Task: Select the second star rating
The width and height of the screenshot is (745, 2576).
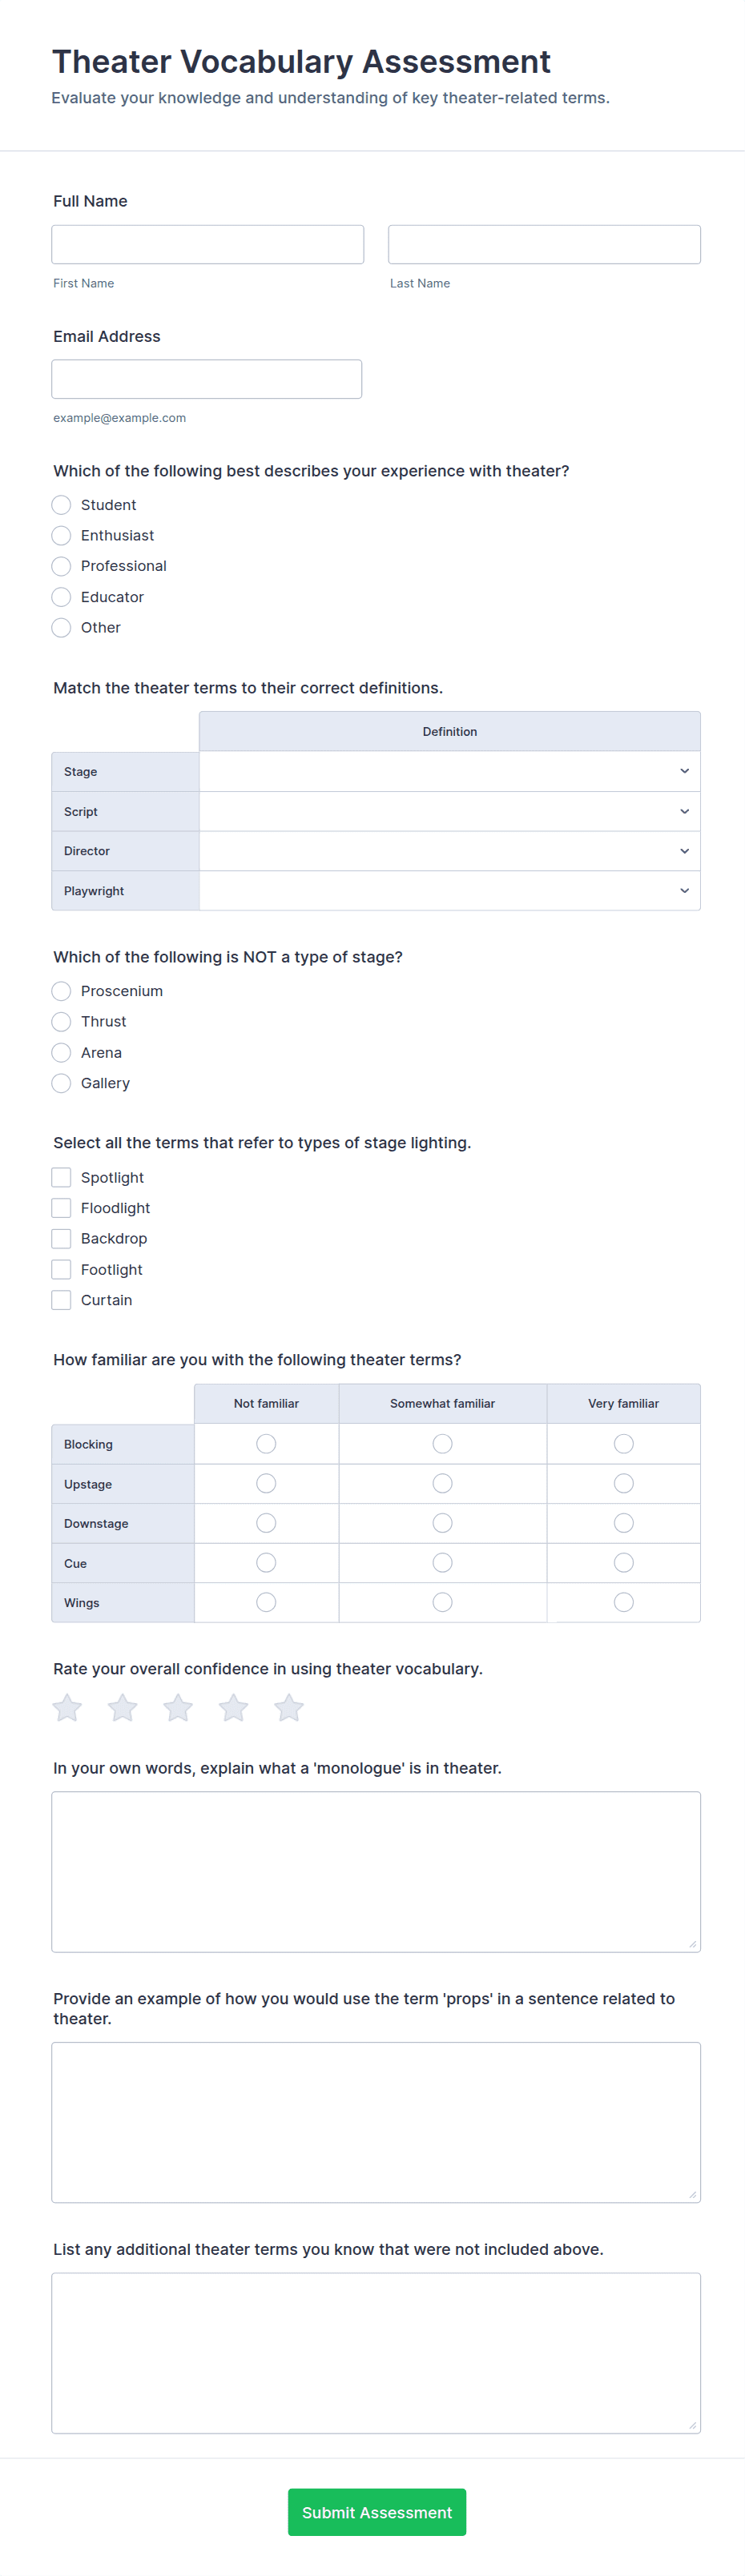Action: tap(123, 1708)
